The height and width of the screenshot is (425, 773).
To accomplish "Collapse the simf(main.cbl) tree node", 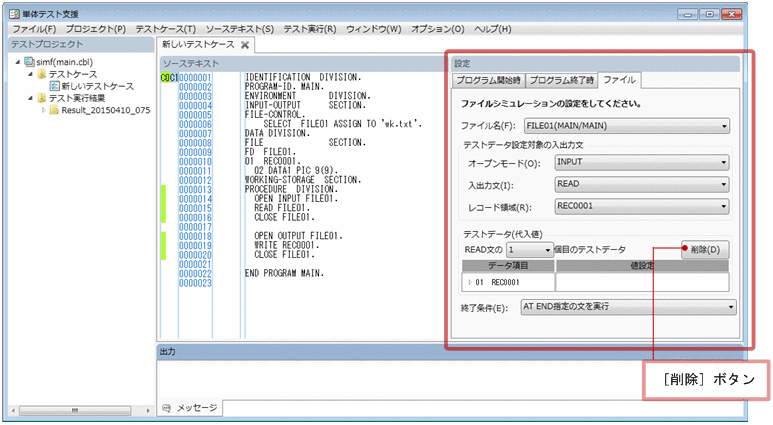I will pos(18,62).
